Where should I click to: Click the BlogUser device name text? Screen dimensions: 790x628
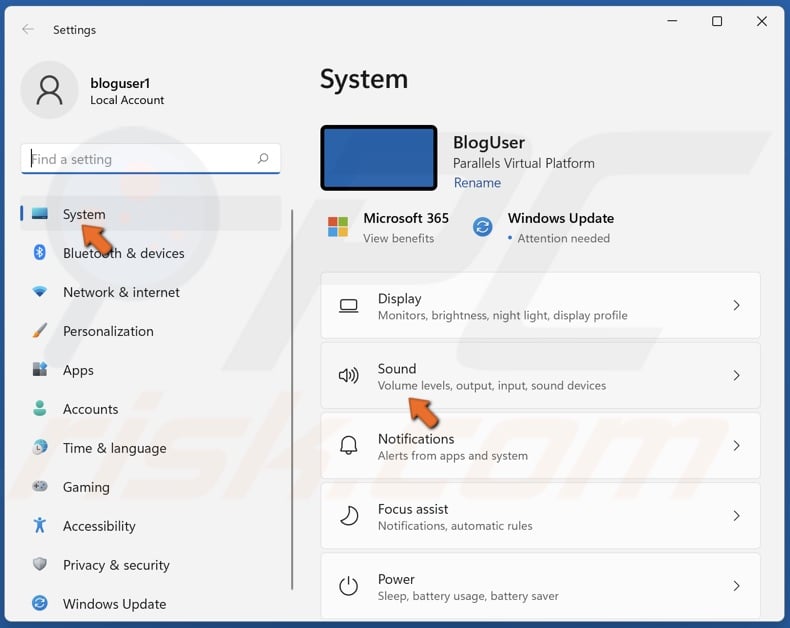pos(489,142)
